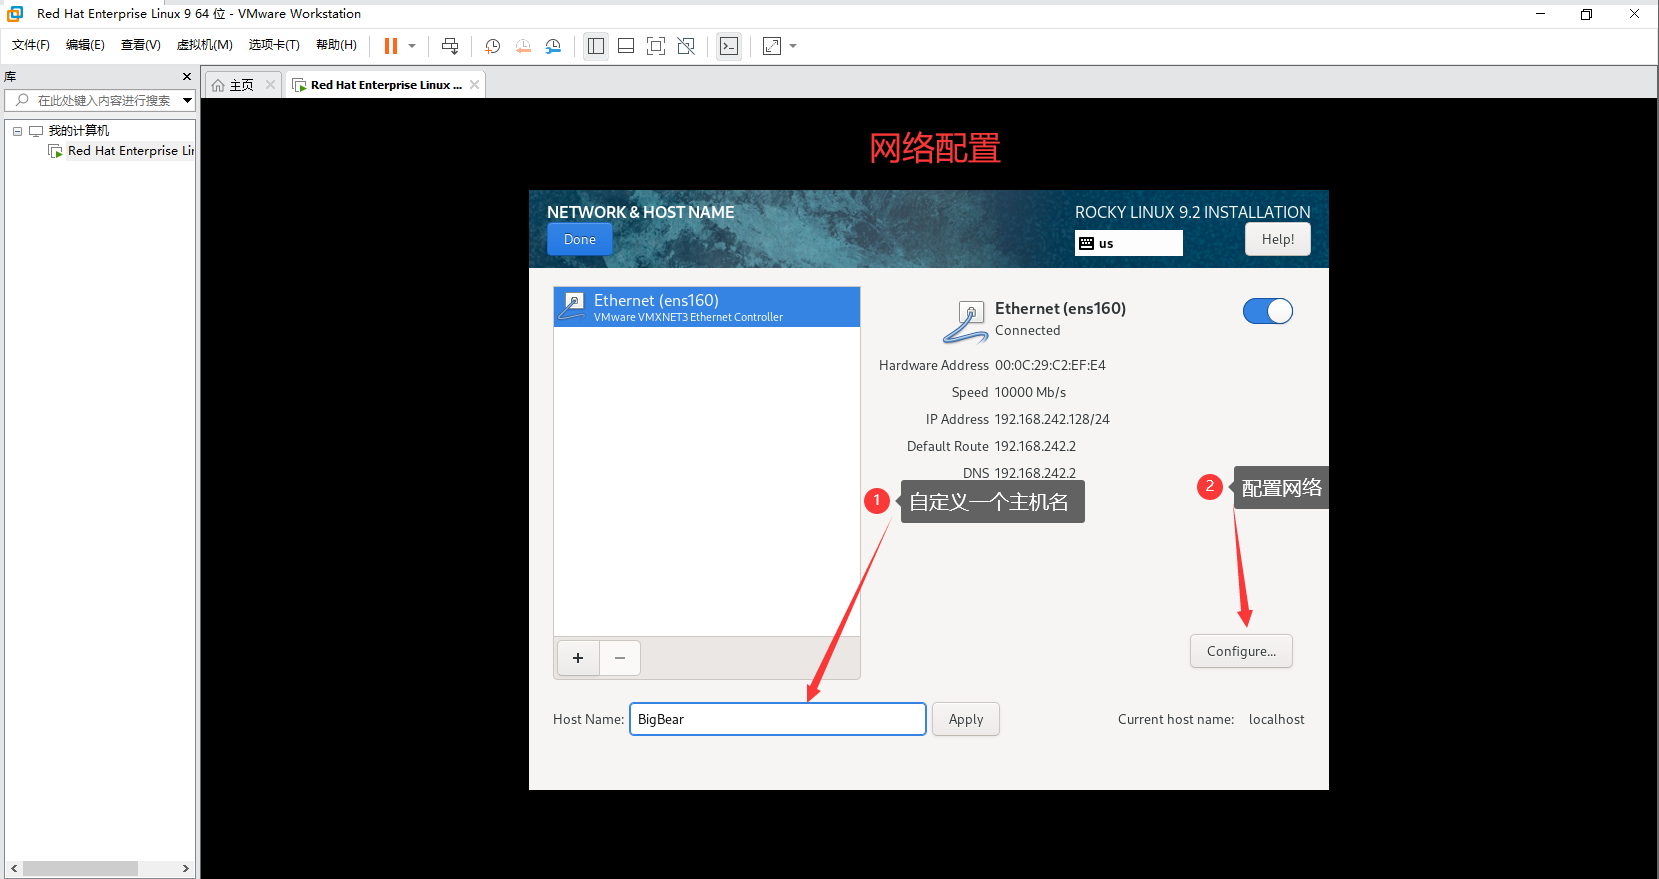Open the 选项卡(T) menu
This screenshot has width=1659, height=879.
(274, 45)
